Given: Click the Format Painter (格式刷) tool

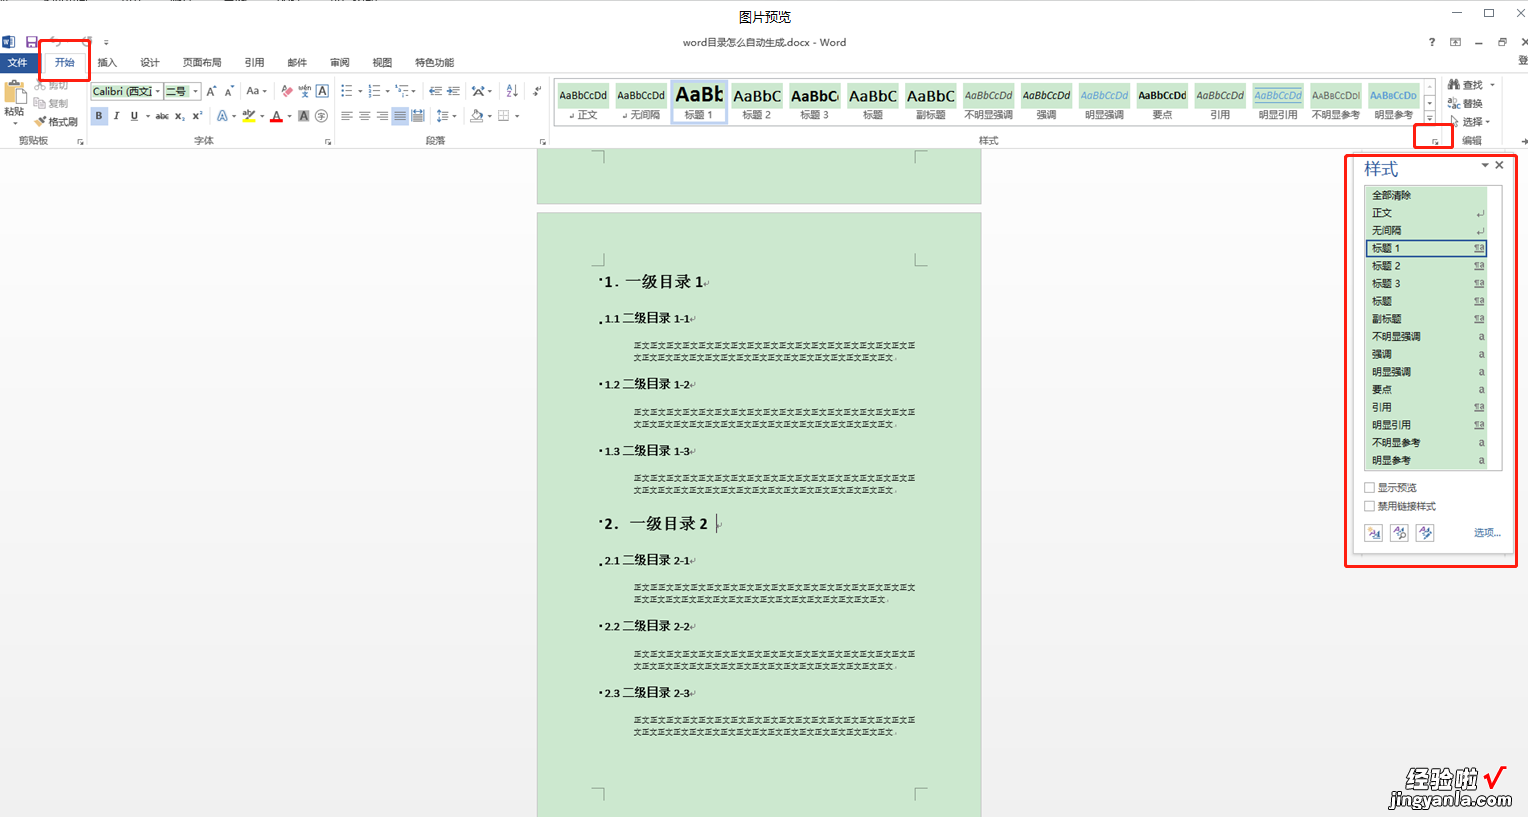Looking at the screenshot, I should [56, 122].
